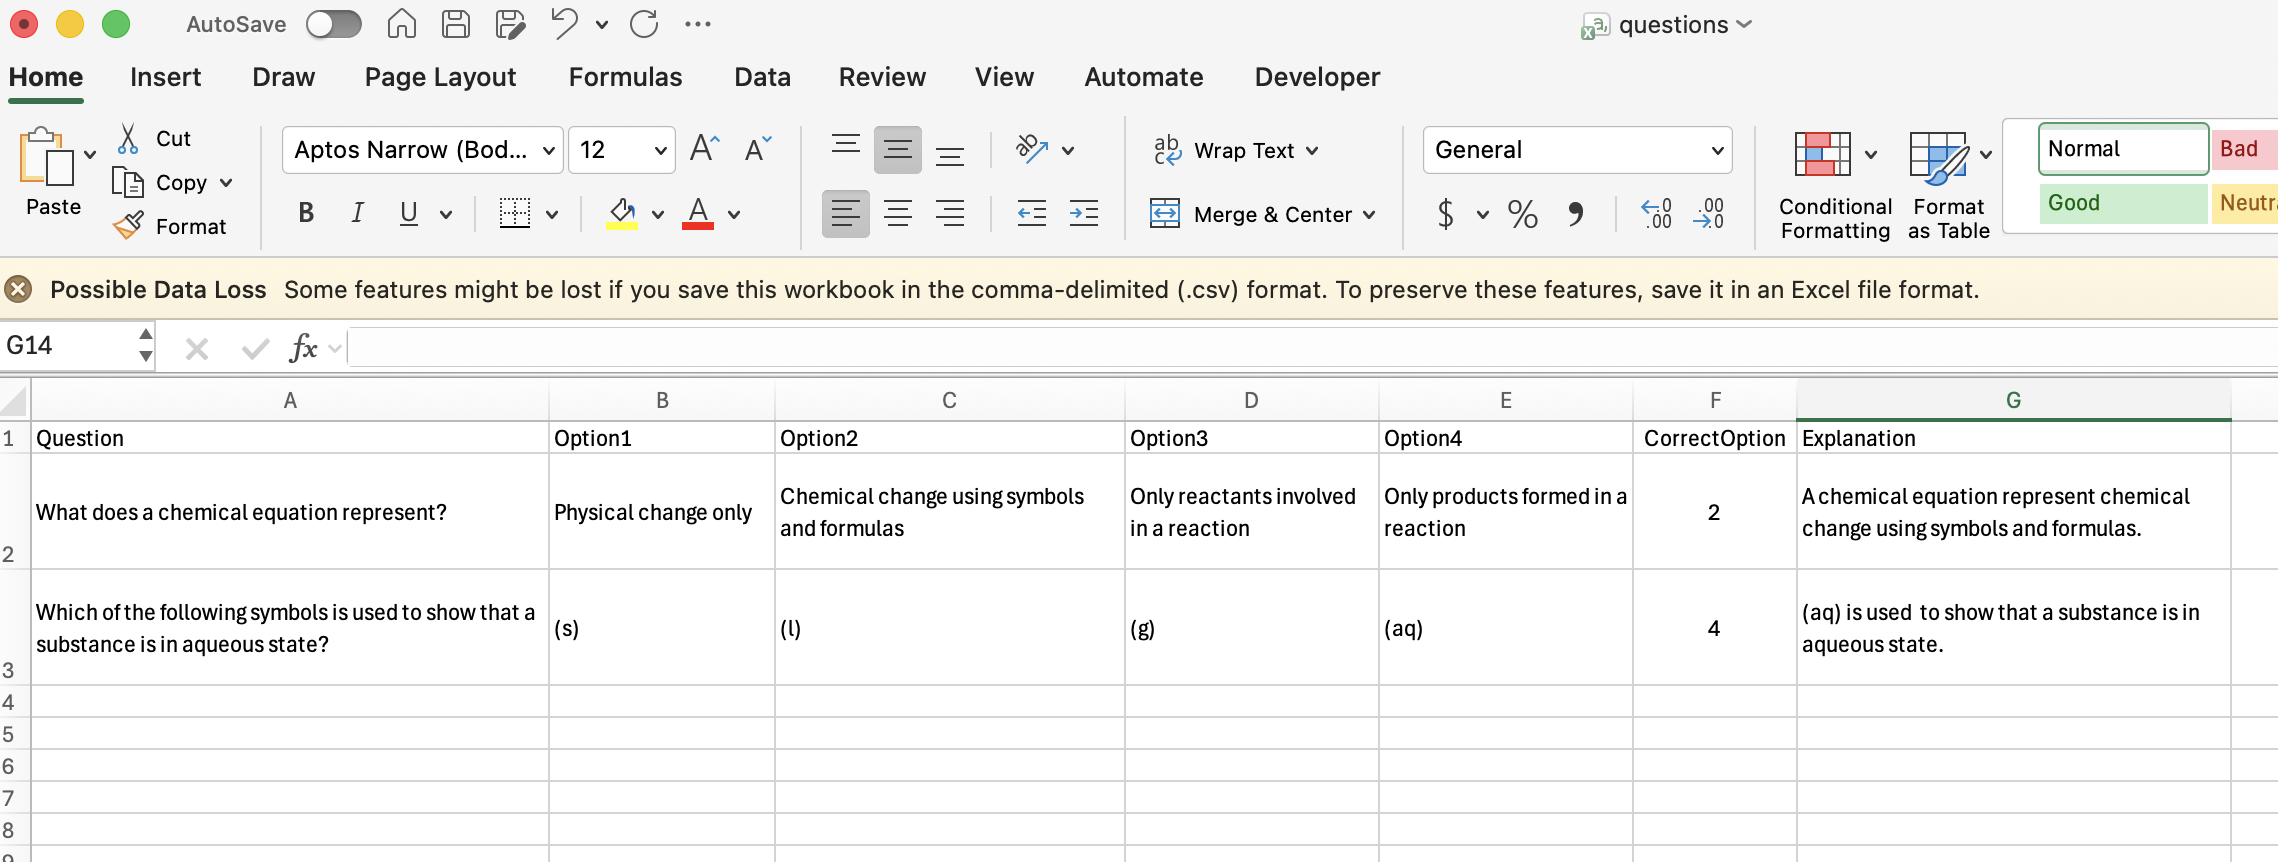Click the Conditional Formatting button

pos(1835,186)
